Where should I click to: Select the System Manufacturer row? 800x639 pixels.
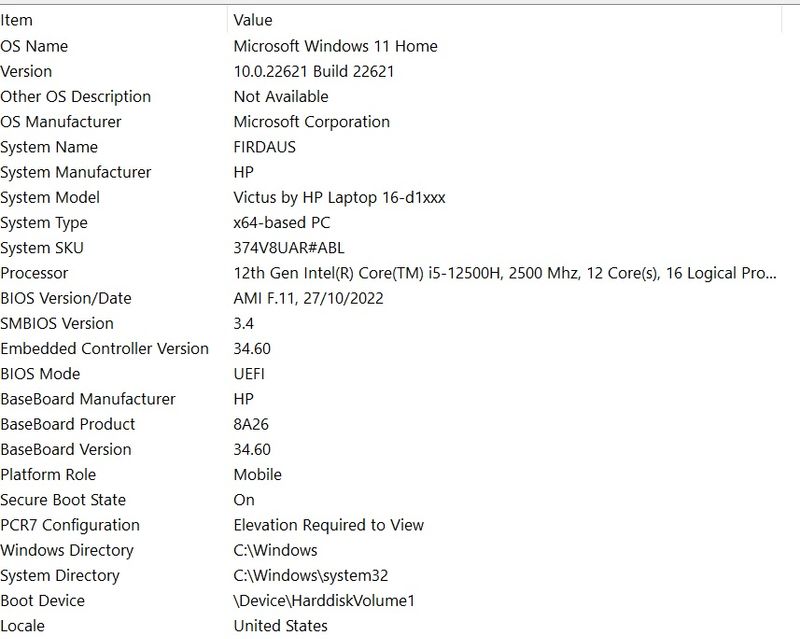point(76,172)
